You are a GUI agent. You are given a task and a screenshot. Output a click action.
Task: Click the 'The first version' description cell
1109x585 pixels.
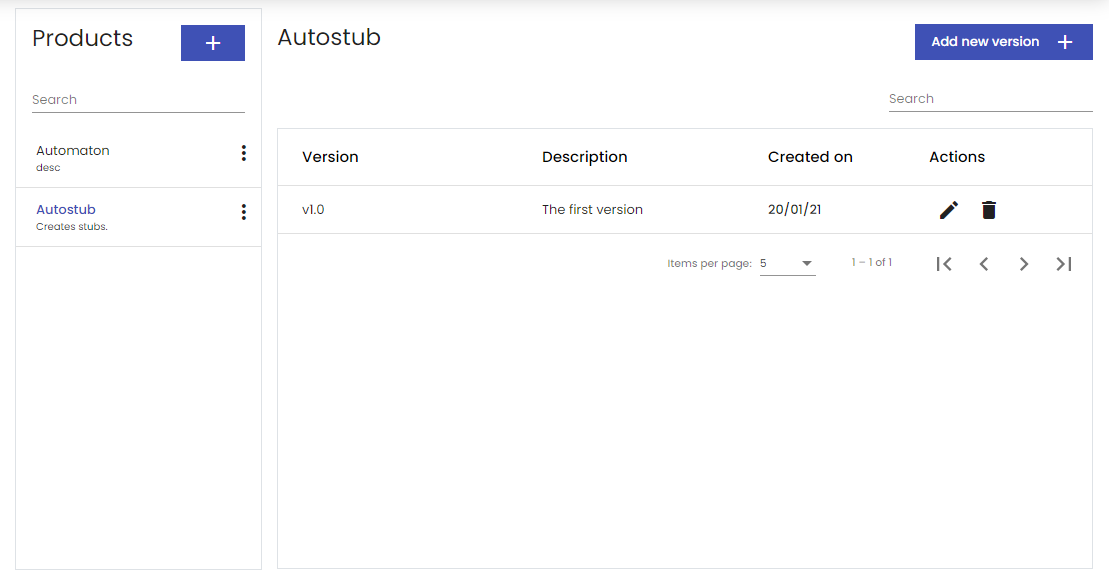592,209
